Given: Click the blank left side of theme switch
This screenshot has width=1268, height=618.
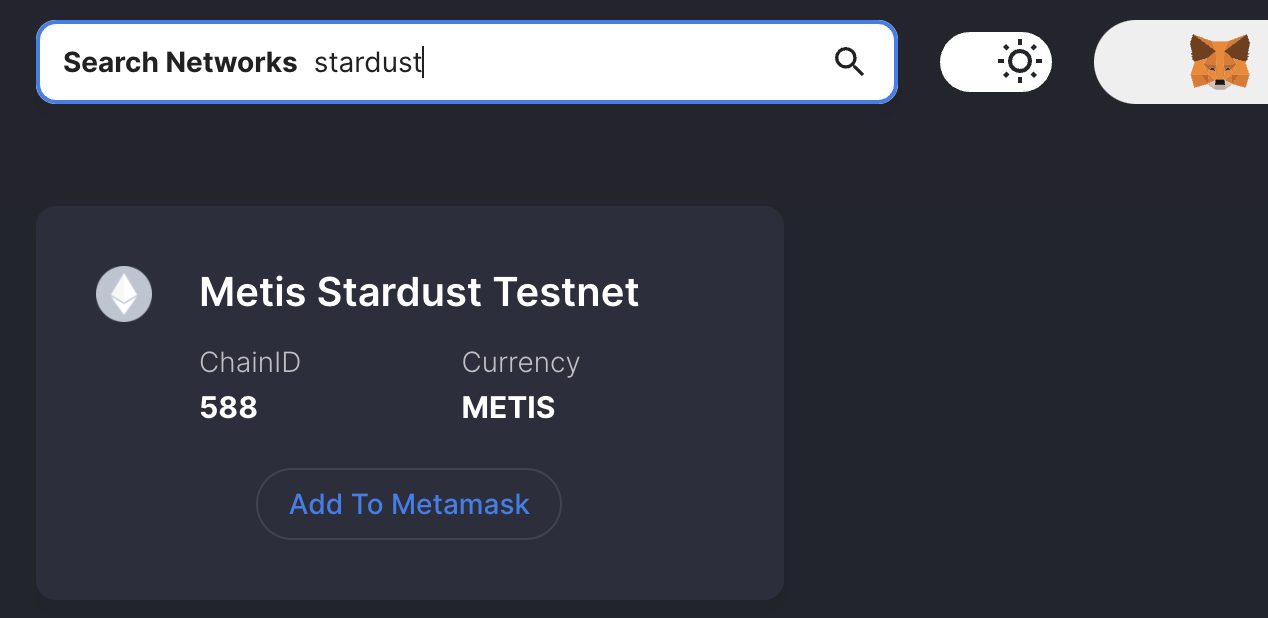Looking at the screenshot, I should pos(965,62).
